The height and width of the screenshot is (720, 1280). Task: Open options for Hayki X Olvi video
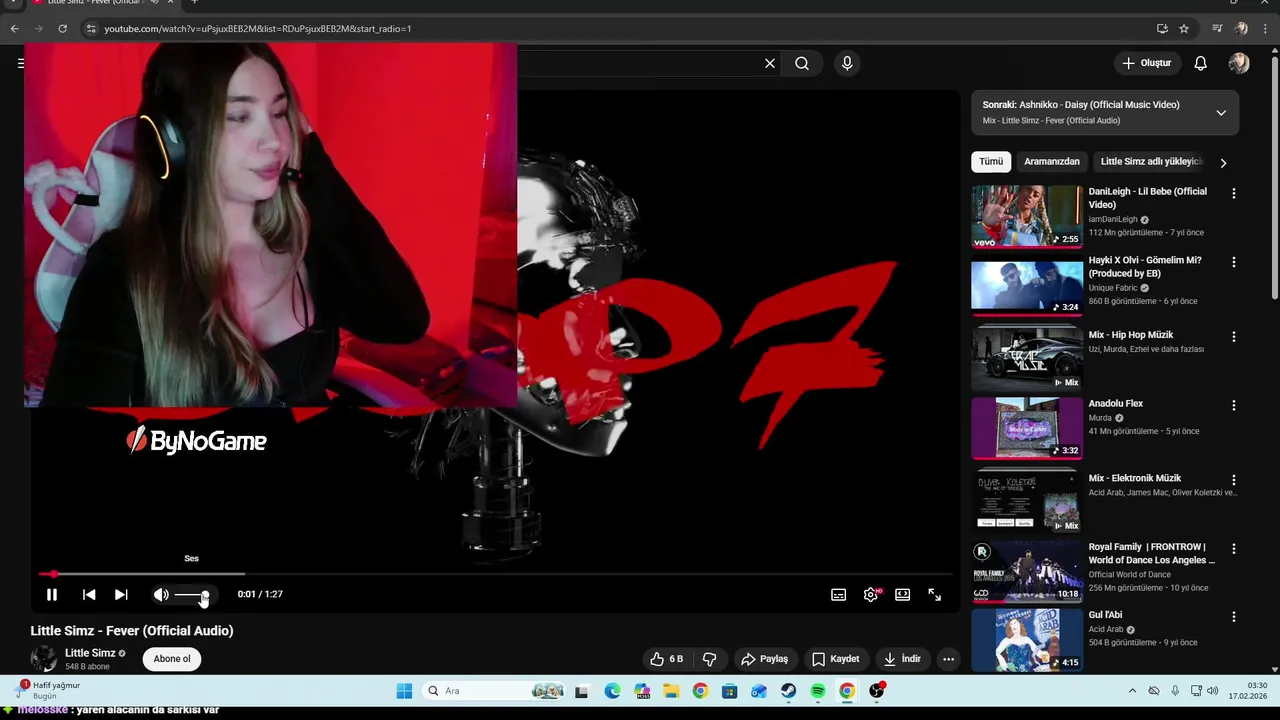1234,262
